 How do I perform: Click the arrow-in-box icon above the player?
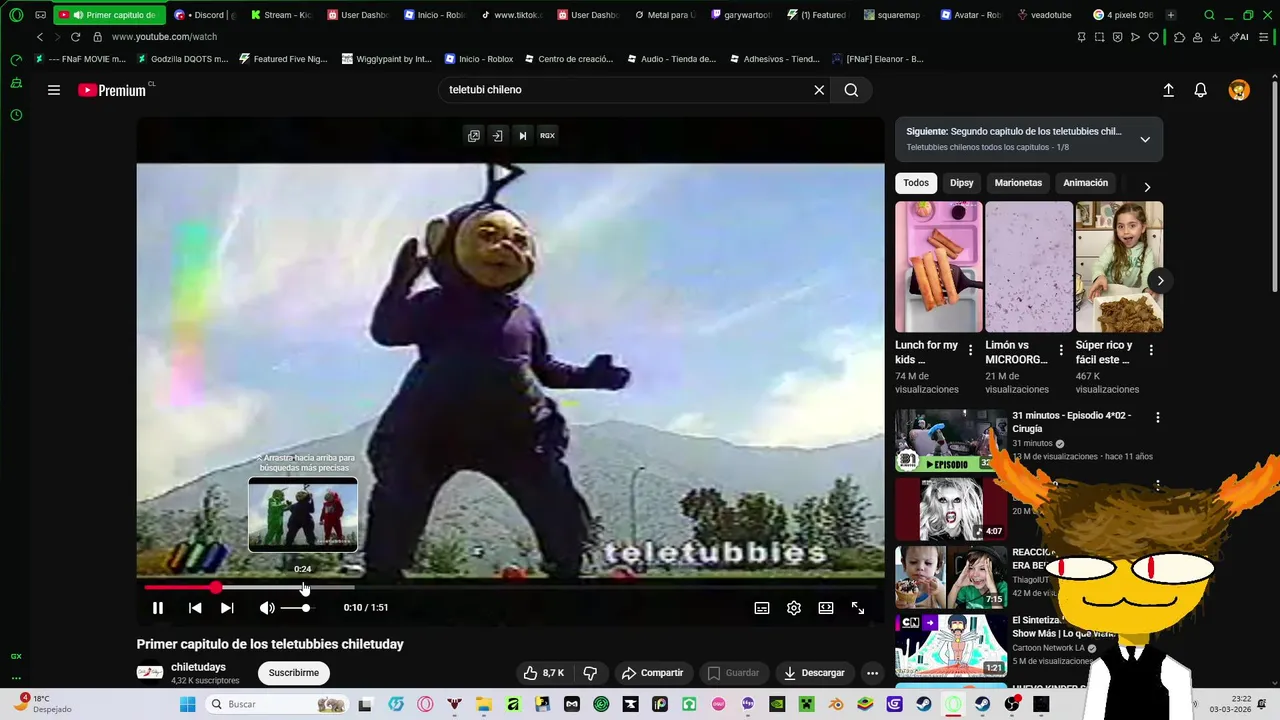(497, 136)
